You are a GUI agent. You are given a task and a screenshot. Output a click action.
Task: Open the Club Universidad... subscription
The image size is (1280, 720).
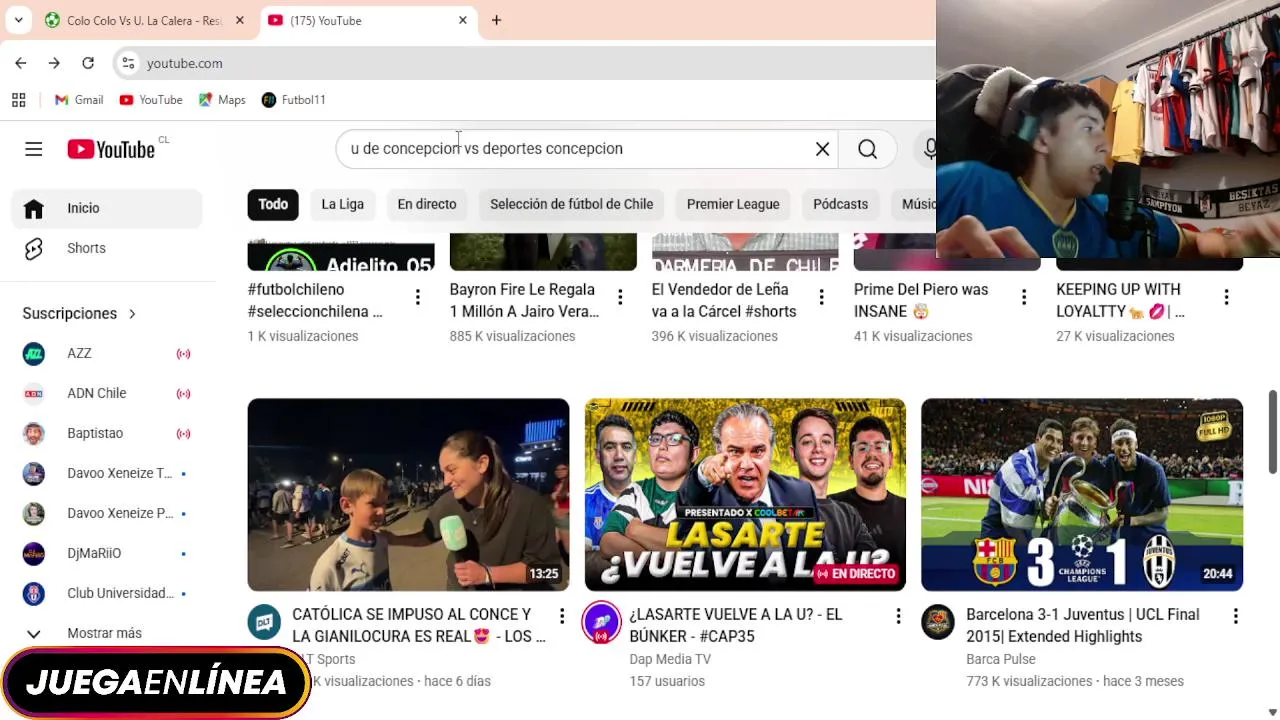click(x=107, y=593)
